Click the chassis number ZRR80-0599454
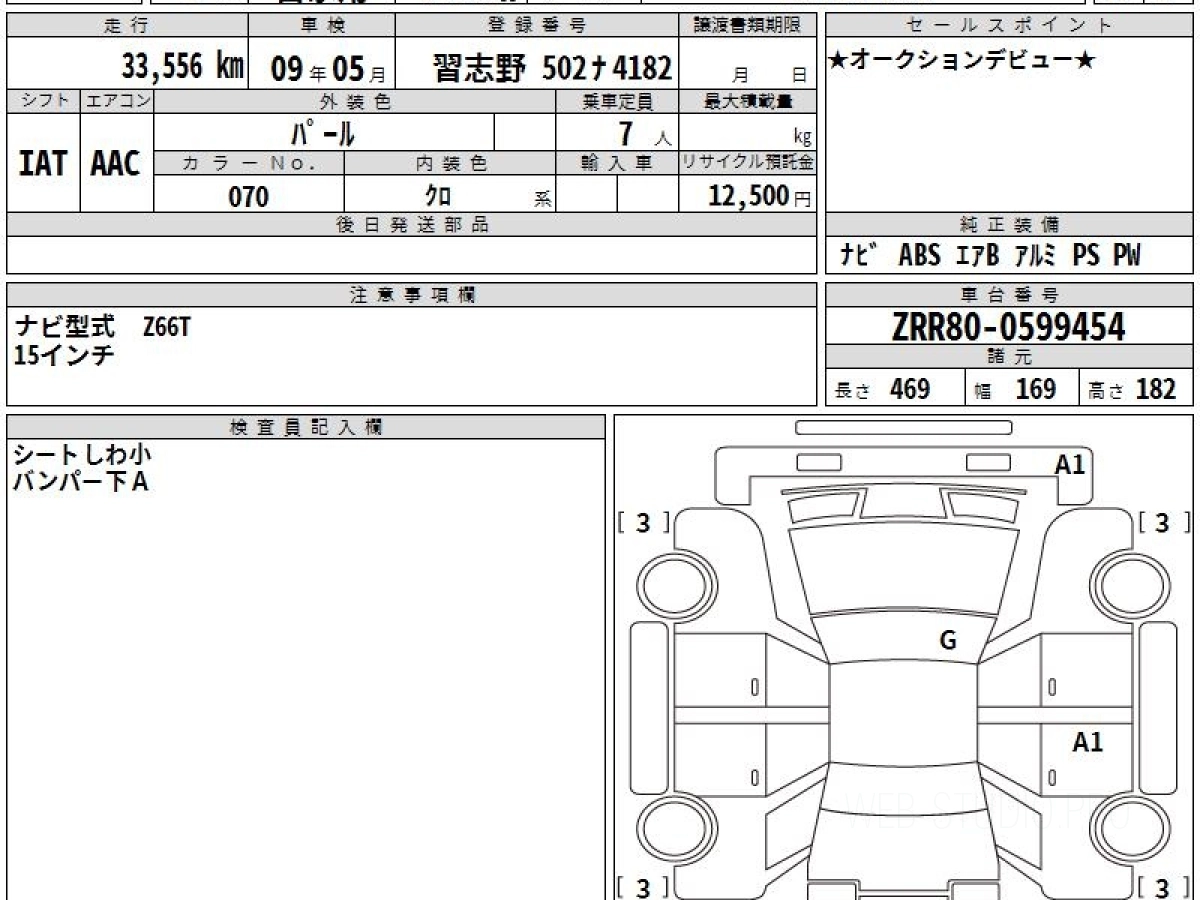Image resolution: width=1200 pixels, height=900 pixels. click(1008, 327)
